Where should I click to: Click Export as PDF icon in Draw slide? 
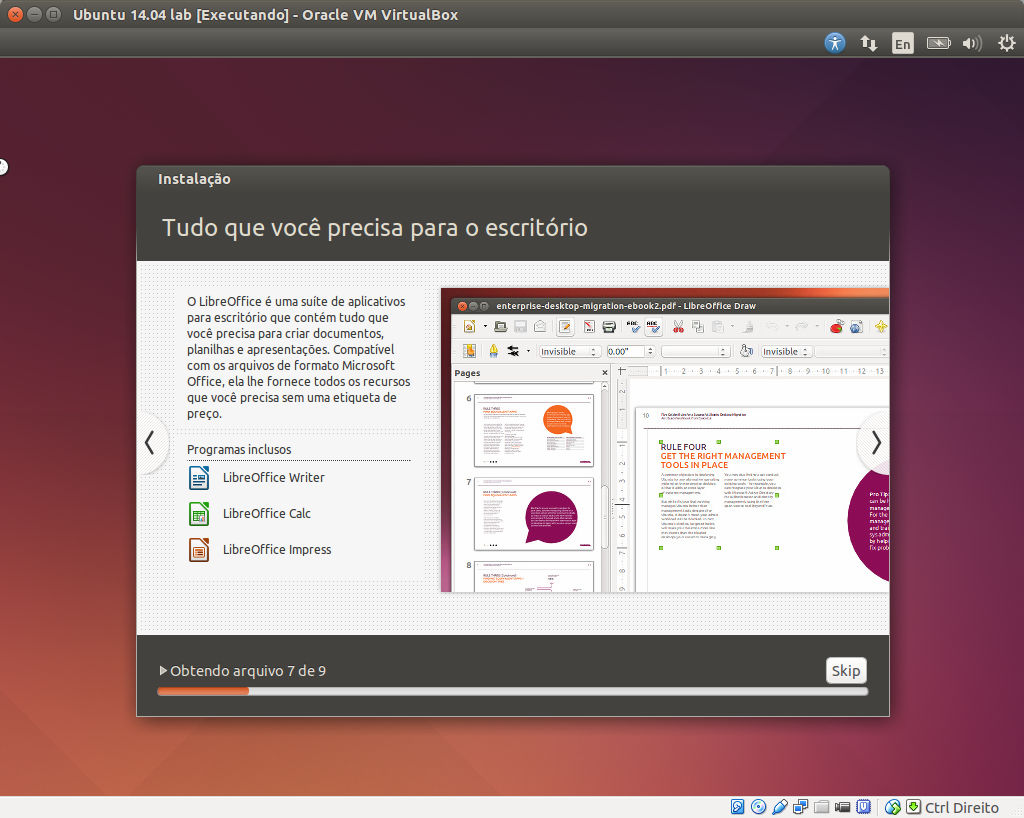tap(589, 326)
